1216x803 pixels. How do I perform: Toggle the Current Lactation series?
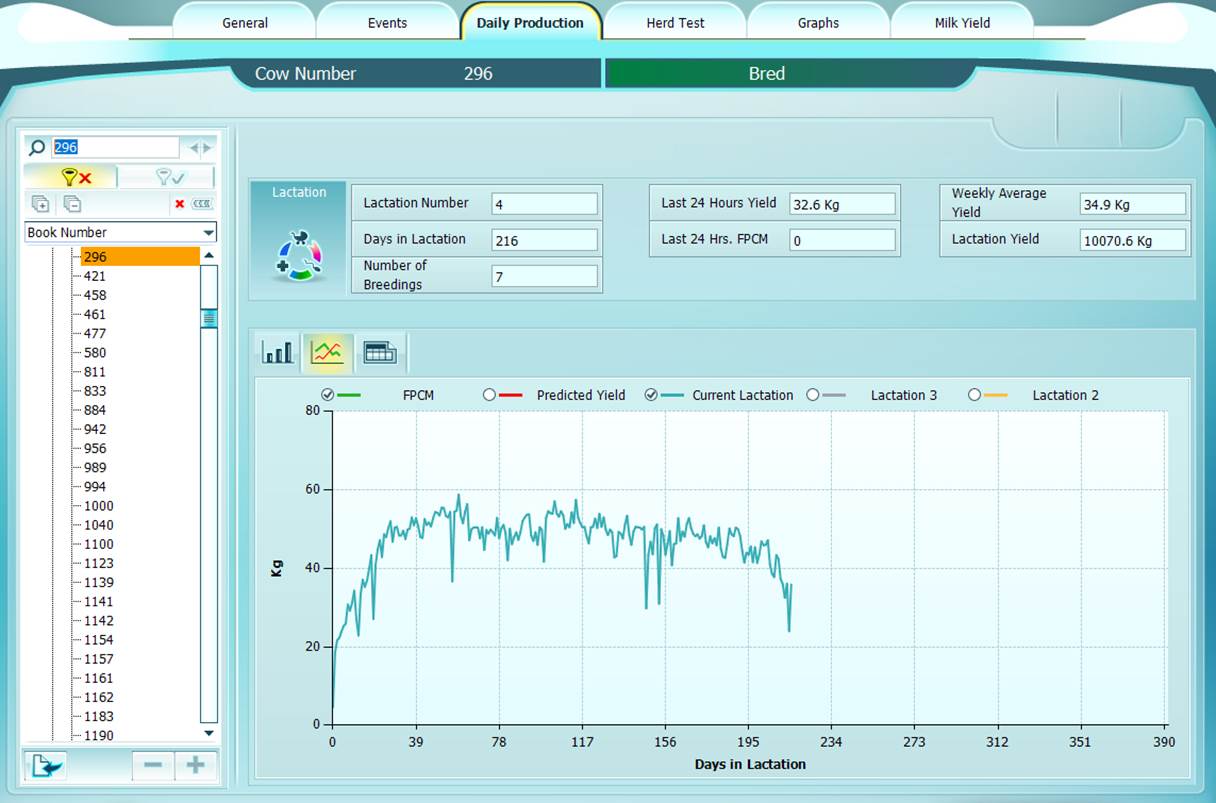652,395
